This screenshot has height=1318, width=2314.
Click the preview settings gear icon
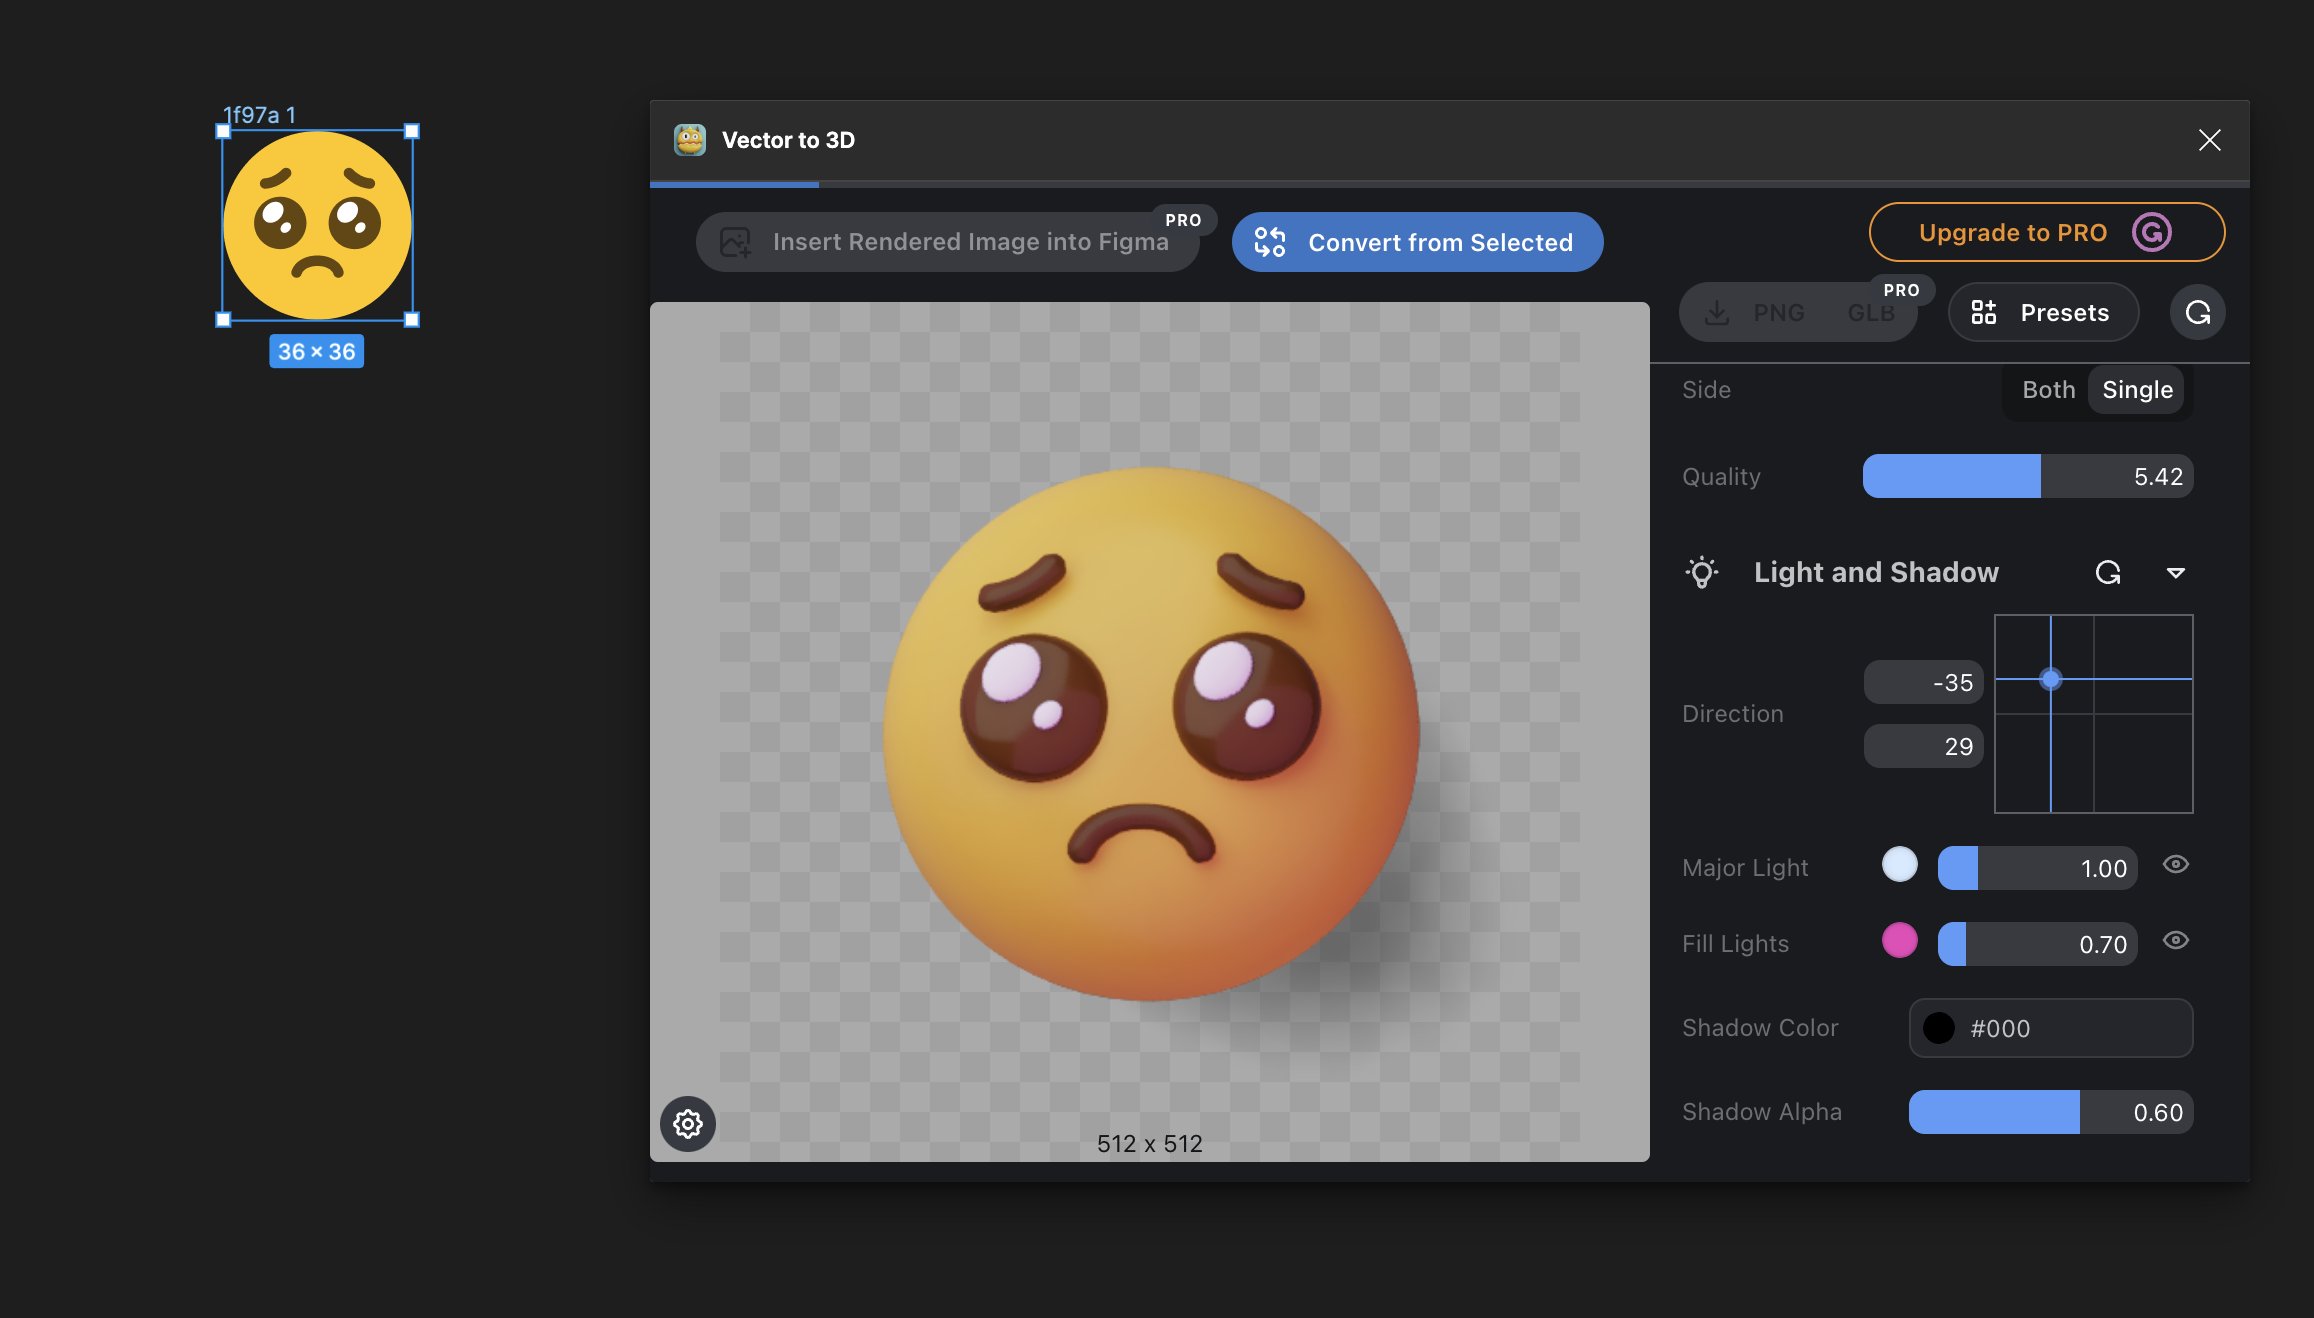coord(687,1124)
